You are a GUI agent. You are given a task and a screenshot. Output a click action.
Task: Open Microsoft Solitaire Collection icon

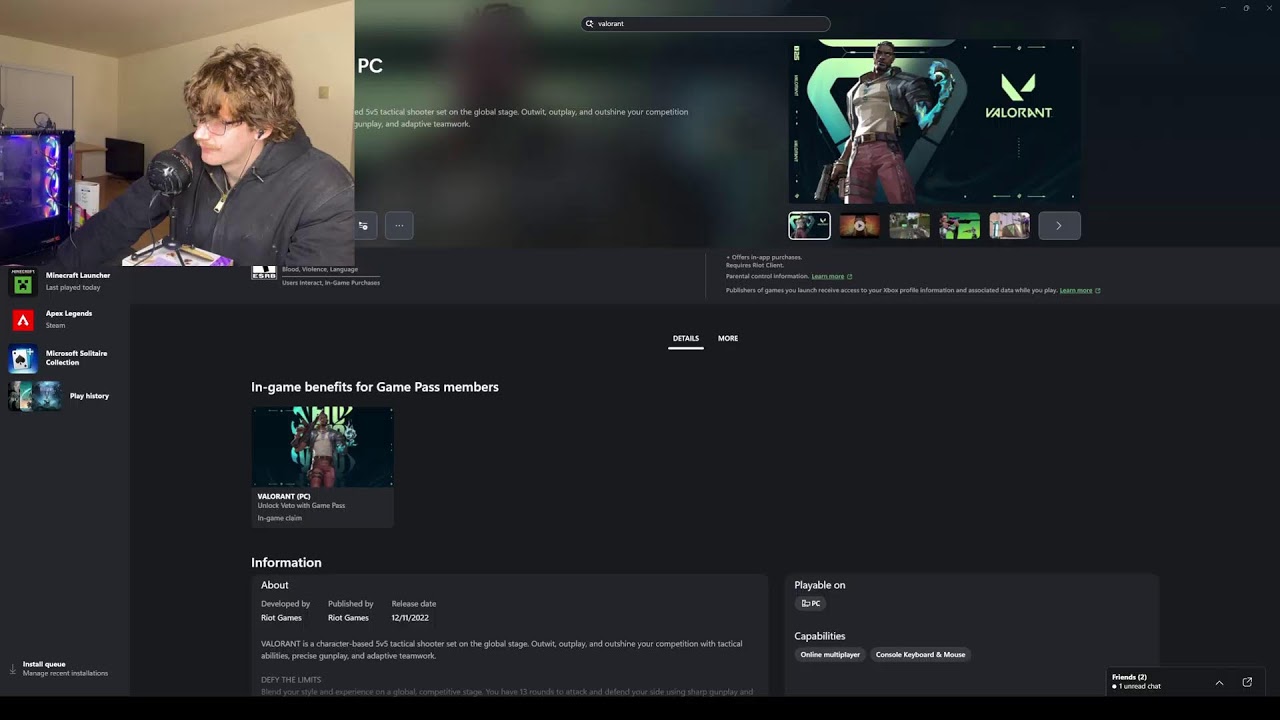[x=23, y=358]
